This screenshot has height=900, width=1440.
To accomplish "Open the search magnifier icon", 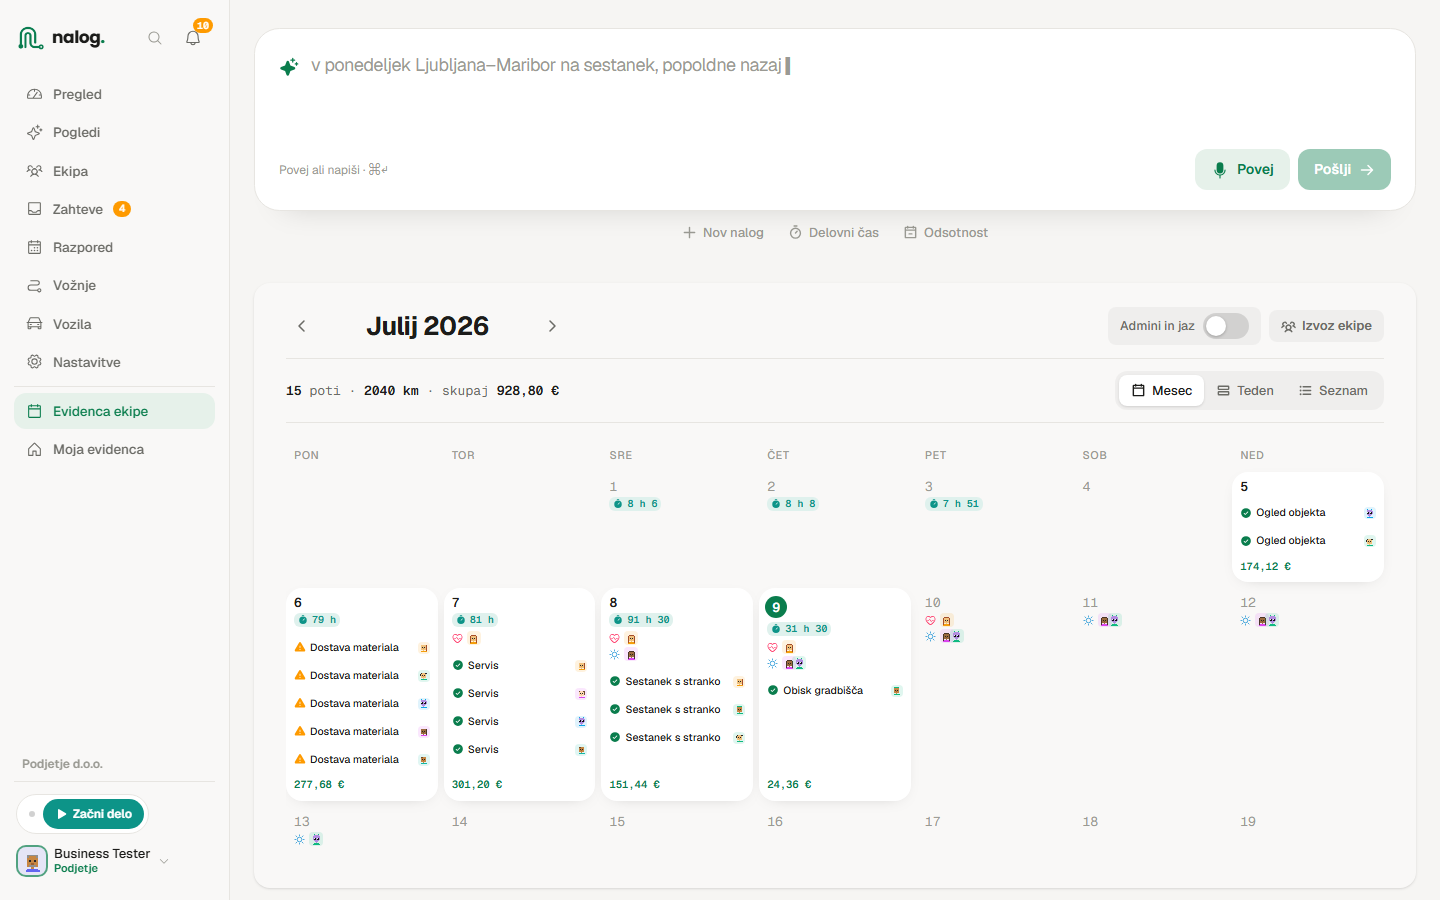I will tap(155, 38).
